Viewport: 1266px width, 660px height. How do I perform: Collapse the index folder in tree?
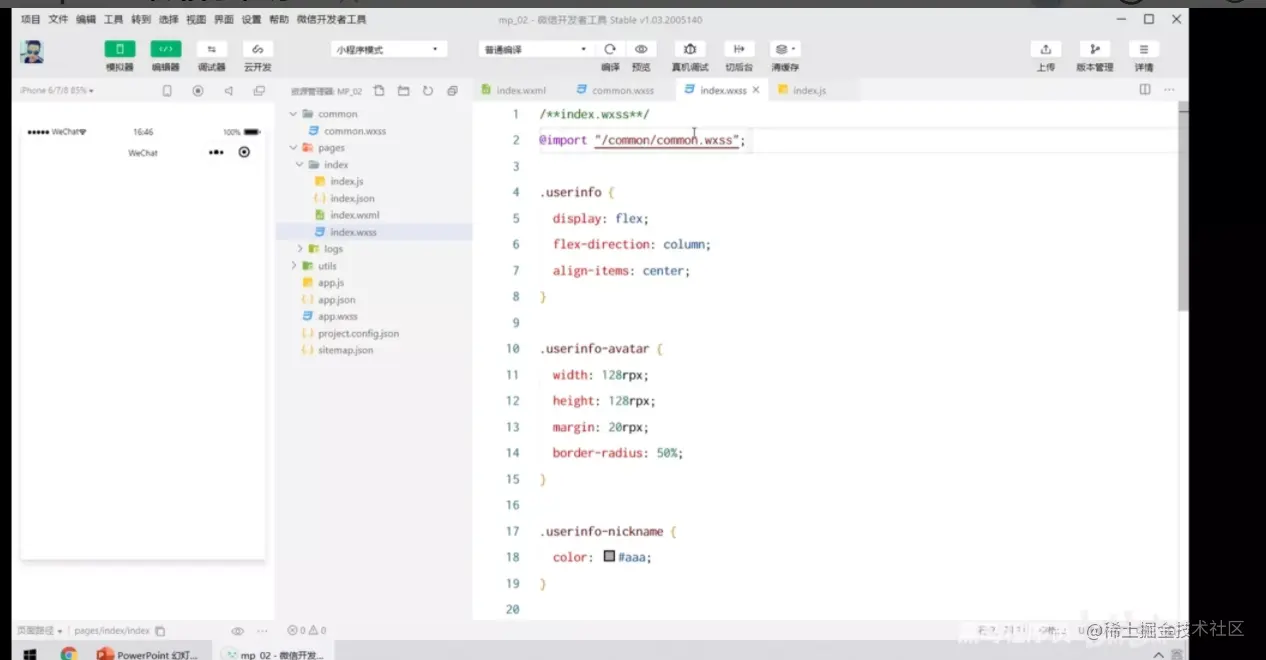tap(299, 165)
